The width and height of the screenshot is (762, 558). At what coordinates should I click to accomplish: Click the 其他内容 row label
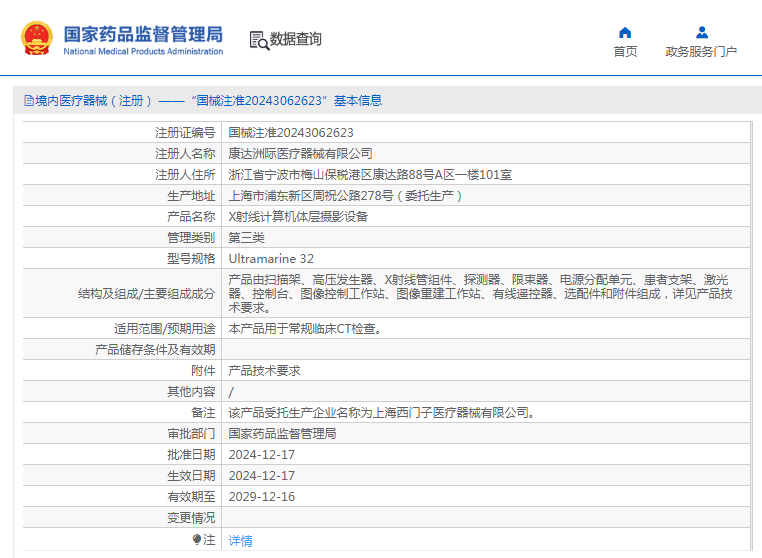tap(191, 392)
